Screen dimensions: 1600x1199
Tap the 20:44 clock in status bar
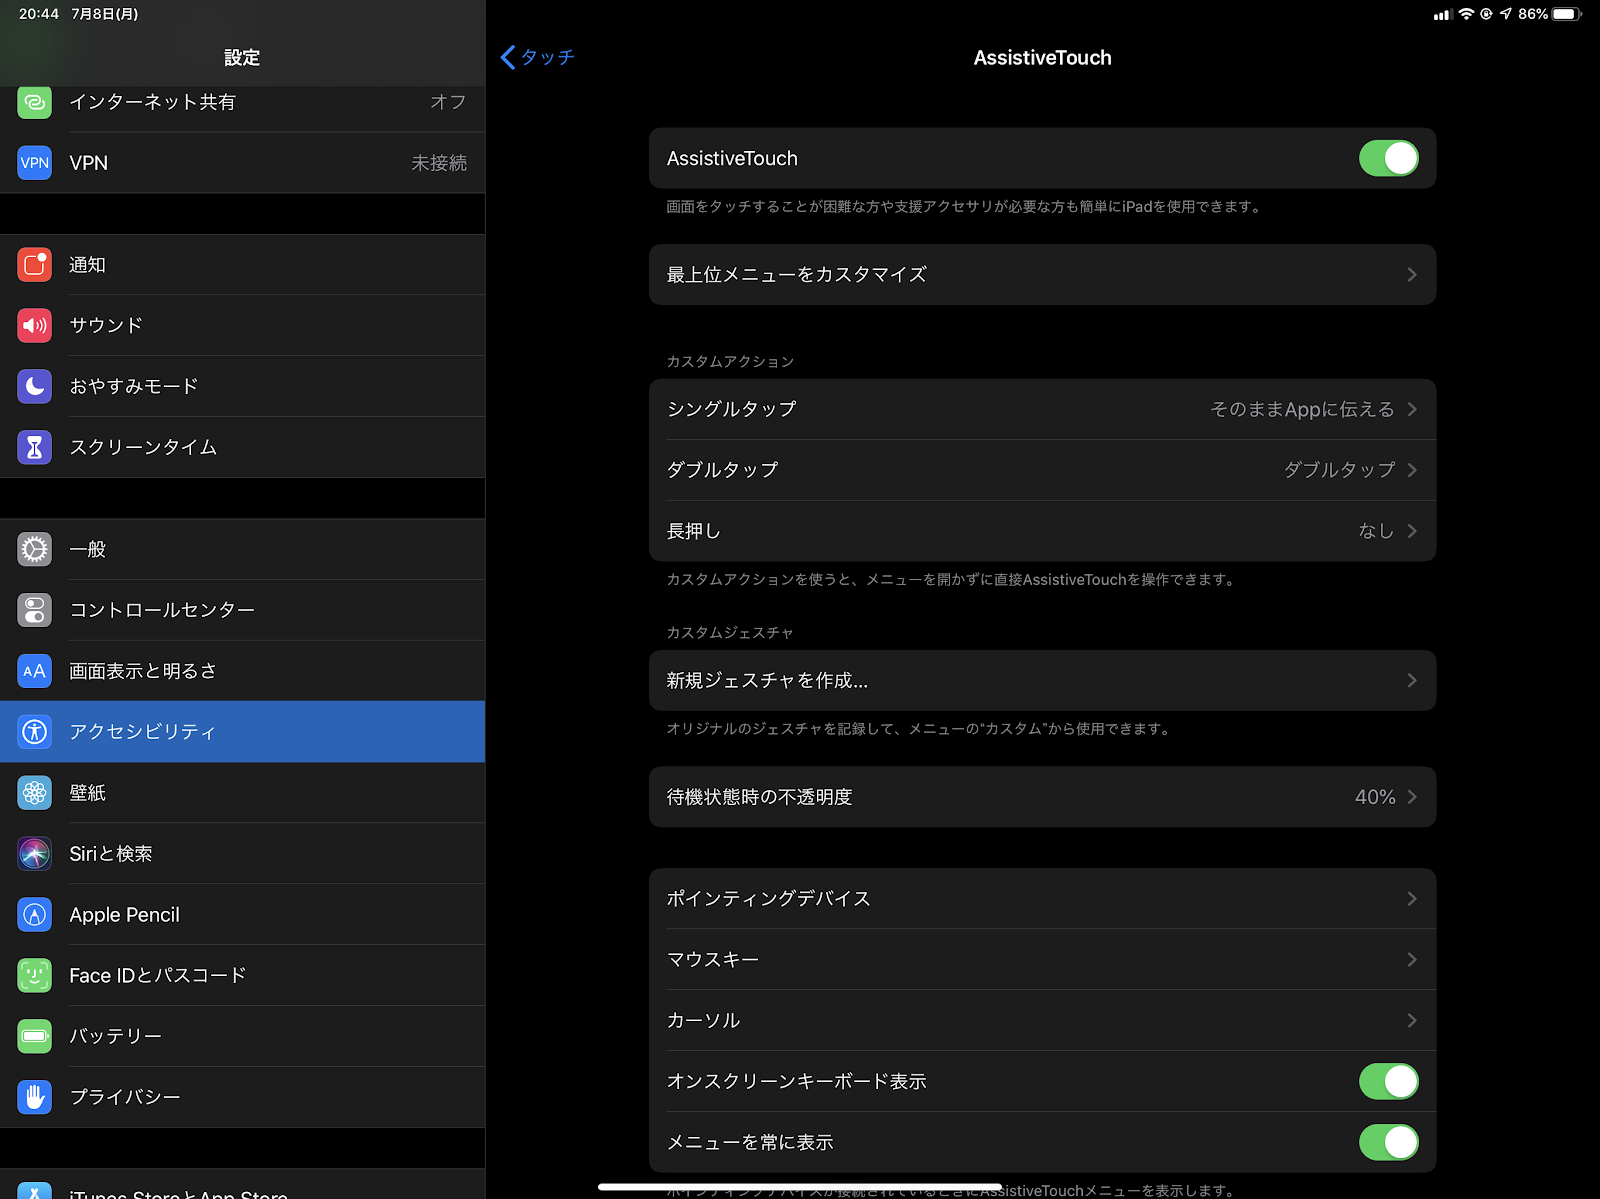[39, 14]
